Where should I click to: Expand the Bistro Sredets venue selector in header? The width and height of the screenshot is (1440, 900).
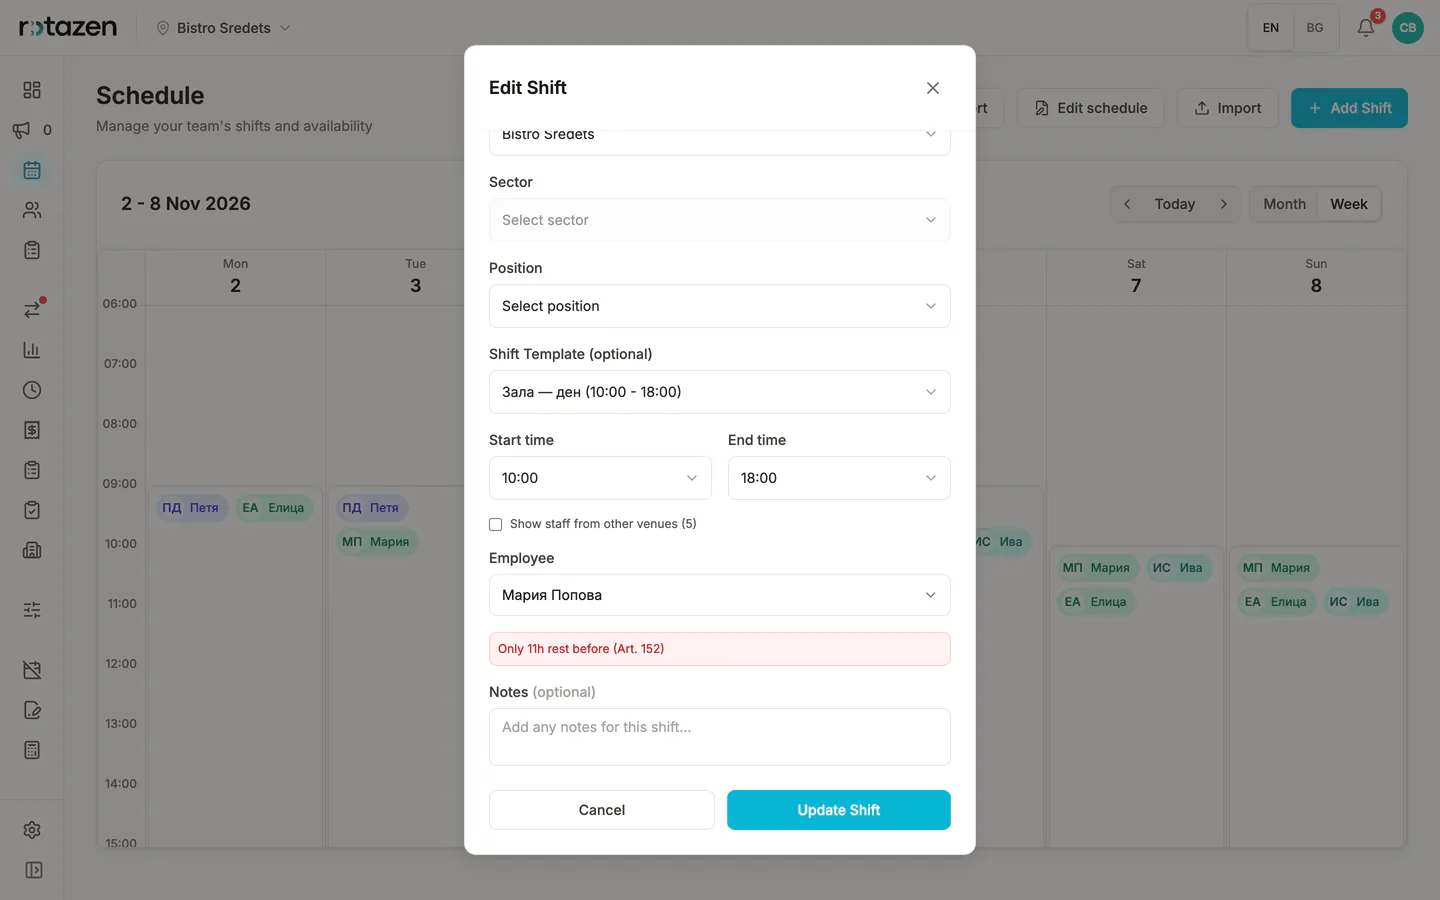coord(223,28)
